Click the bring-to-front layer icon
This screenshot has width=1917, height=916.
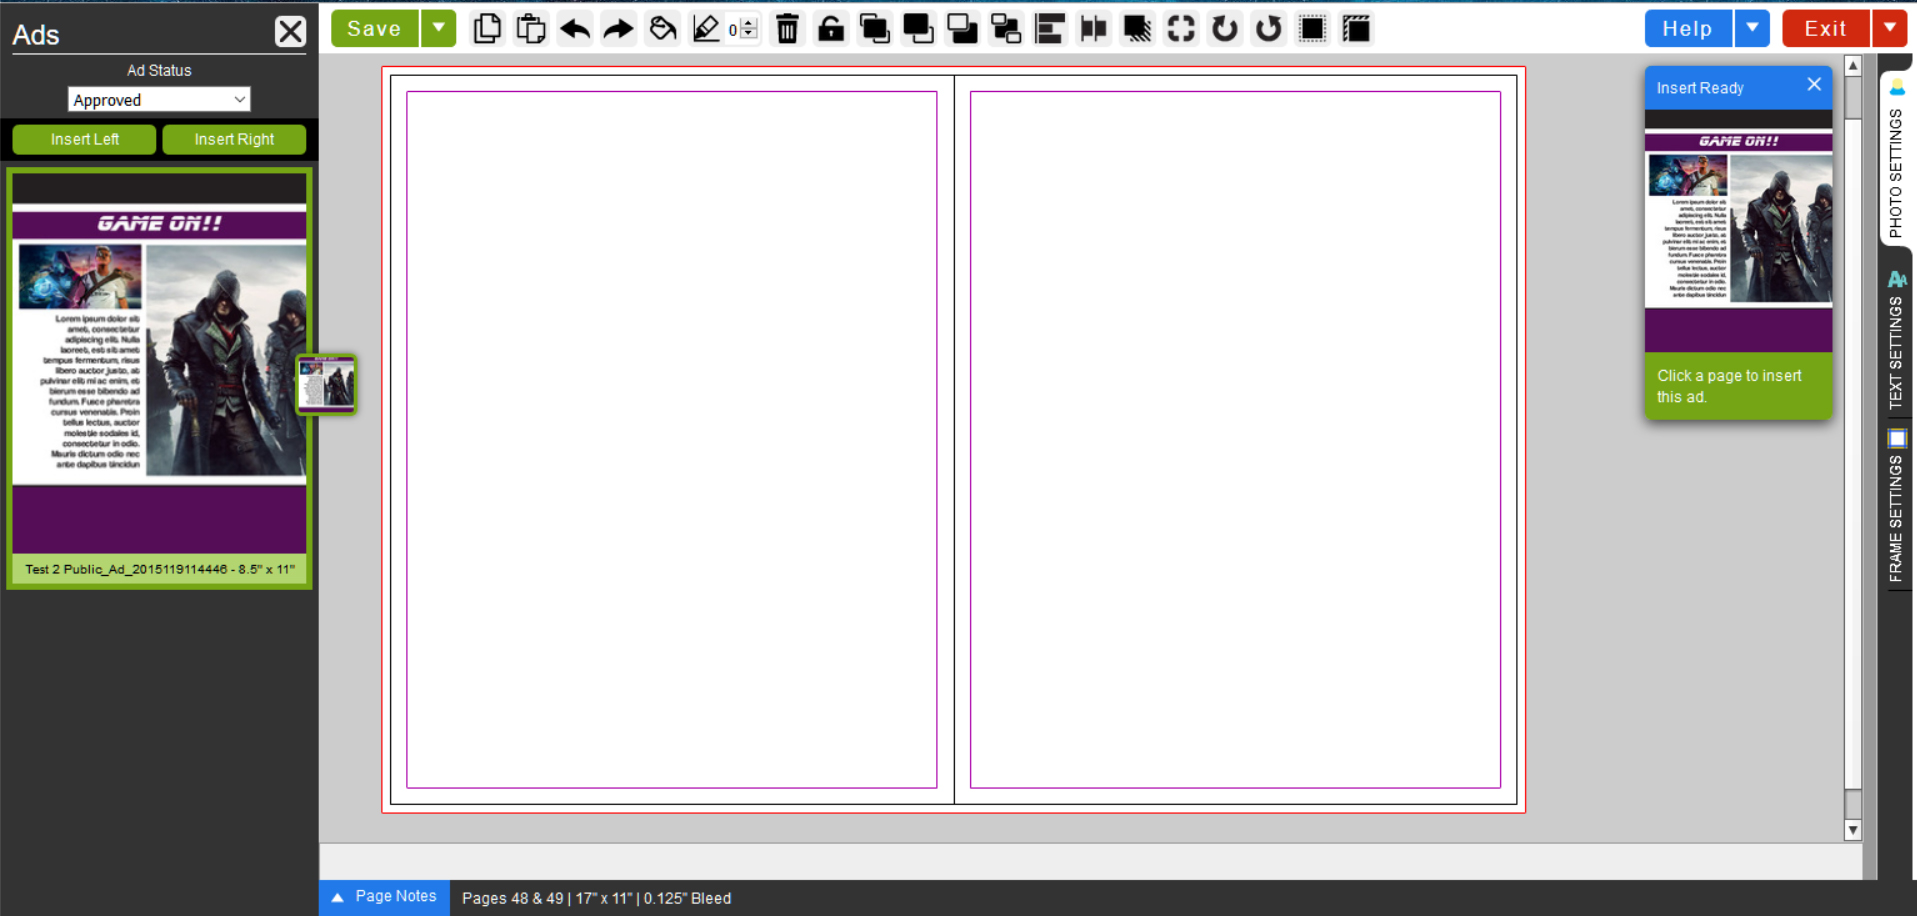click(x=875, y=29)
